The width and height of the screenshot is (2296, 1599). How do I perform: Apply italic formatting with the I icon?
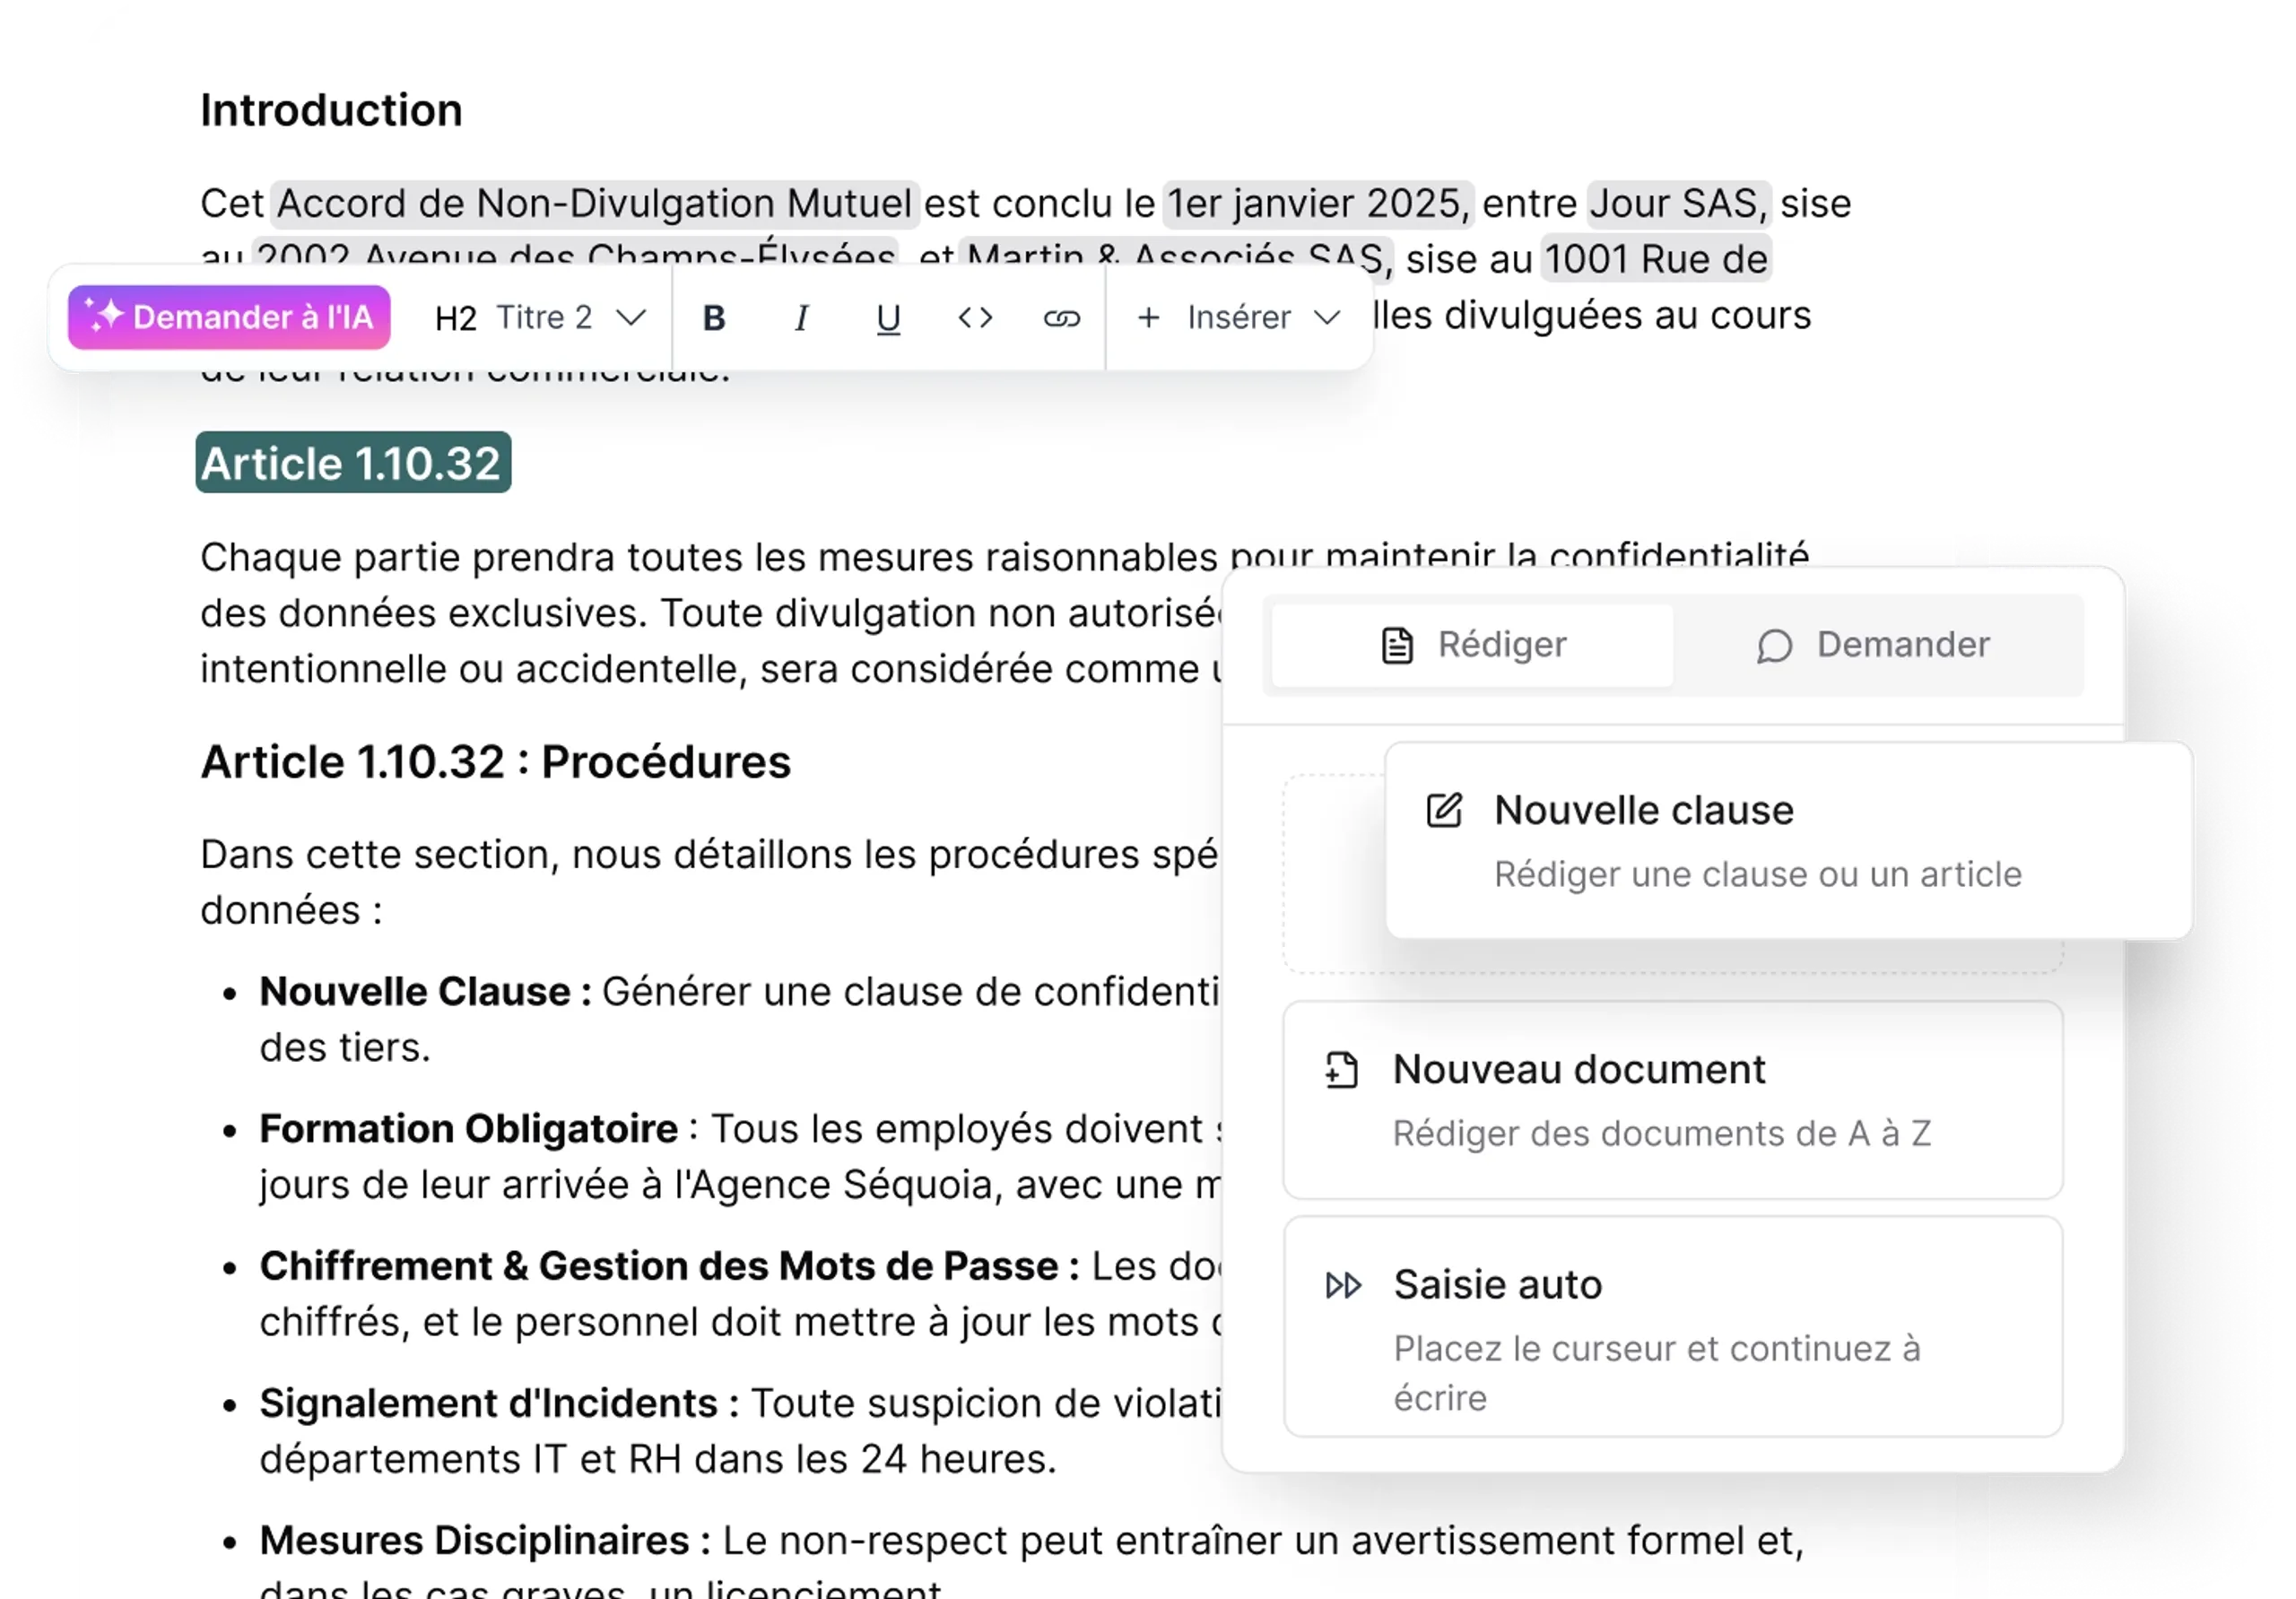click(x=800, y=318)
